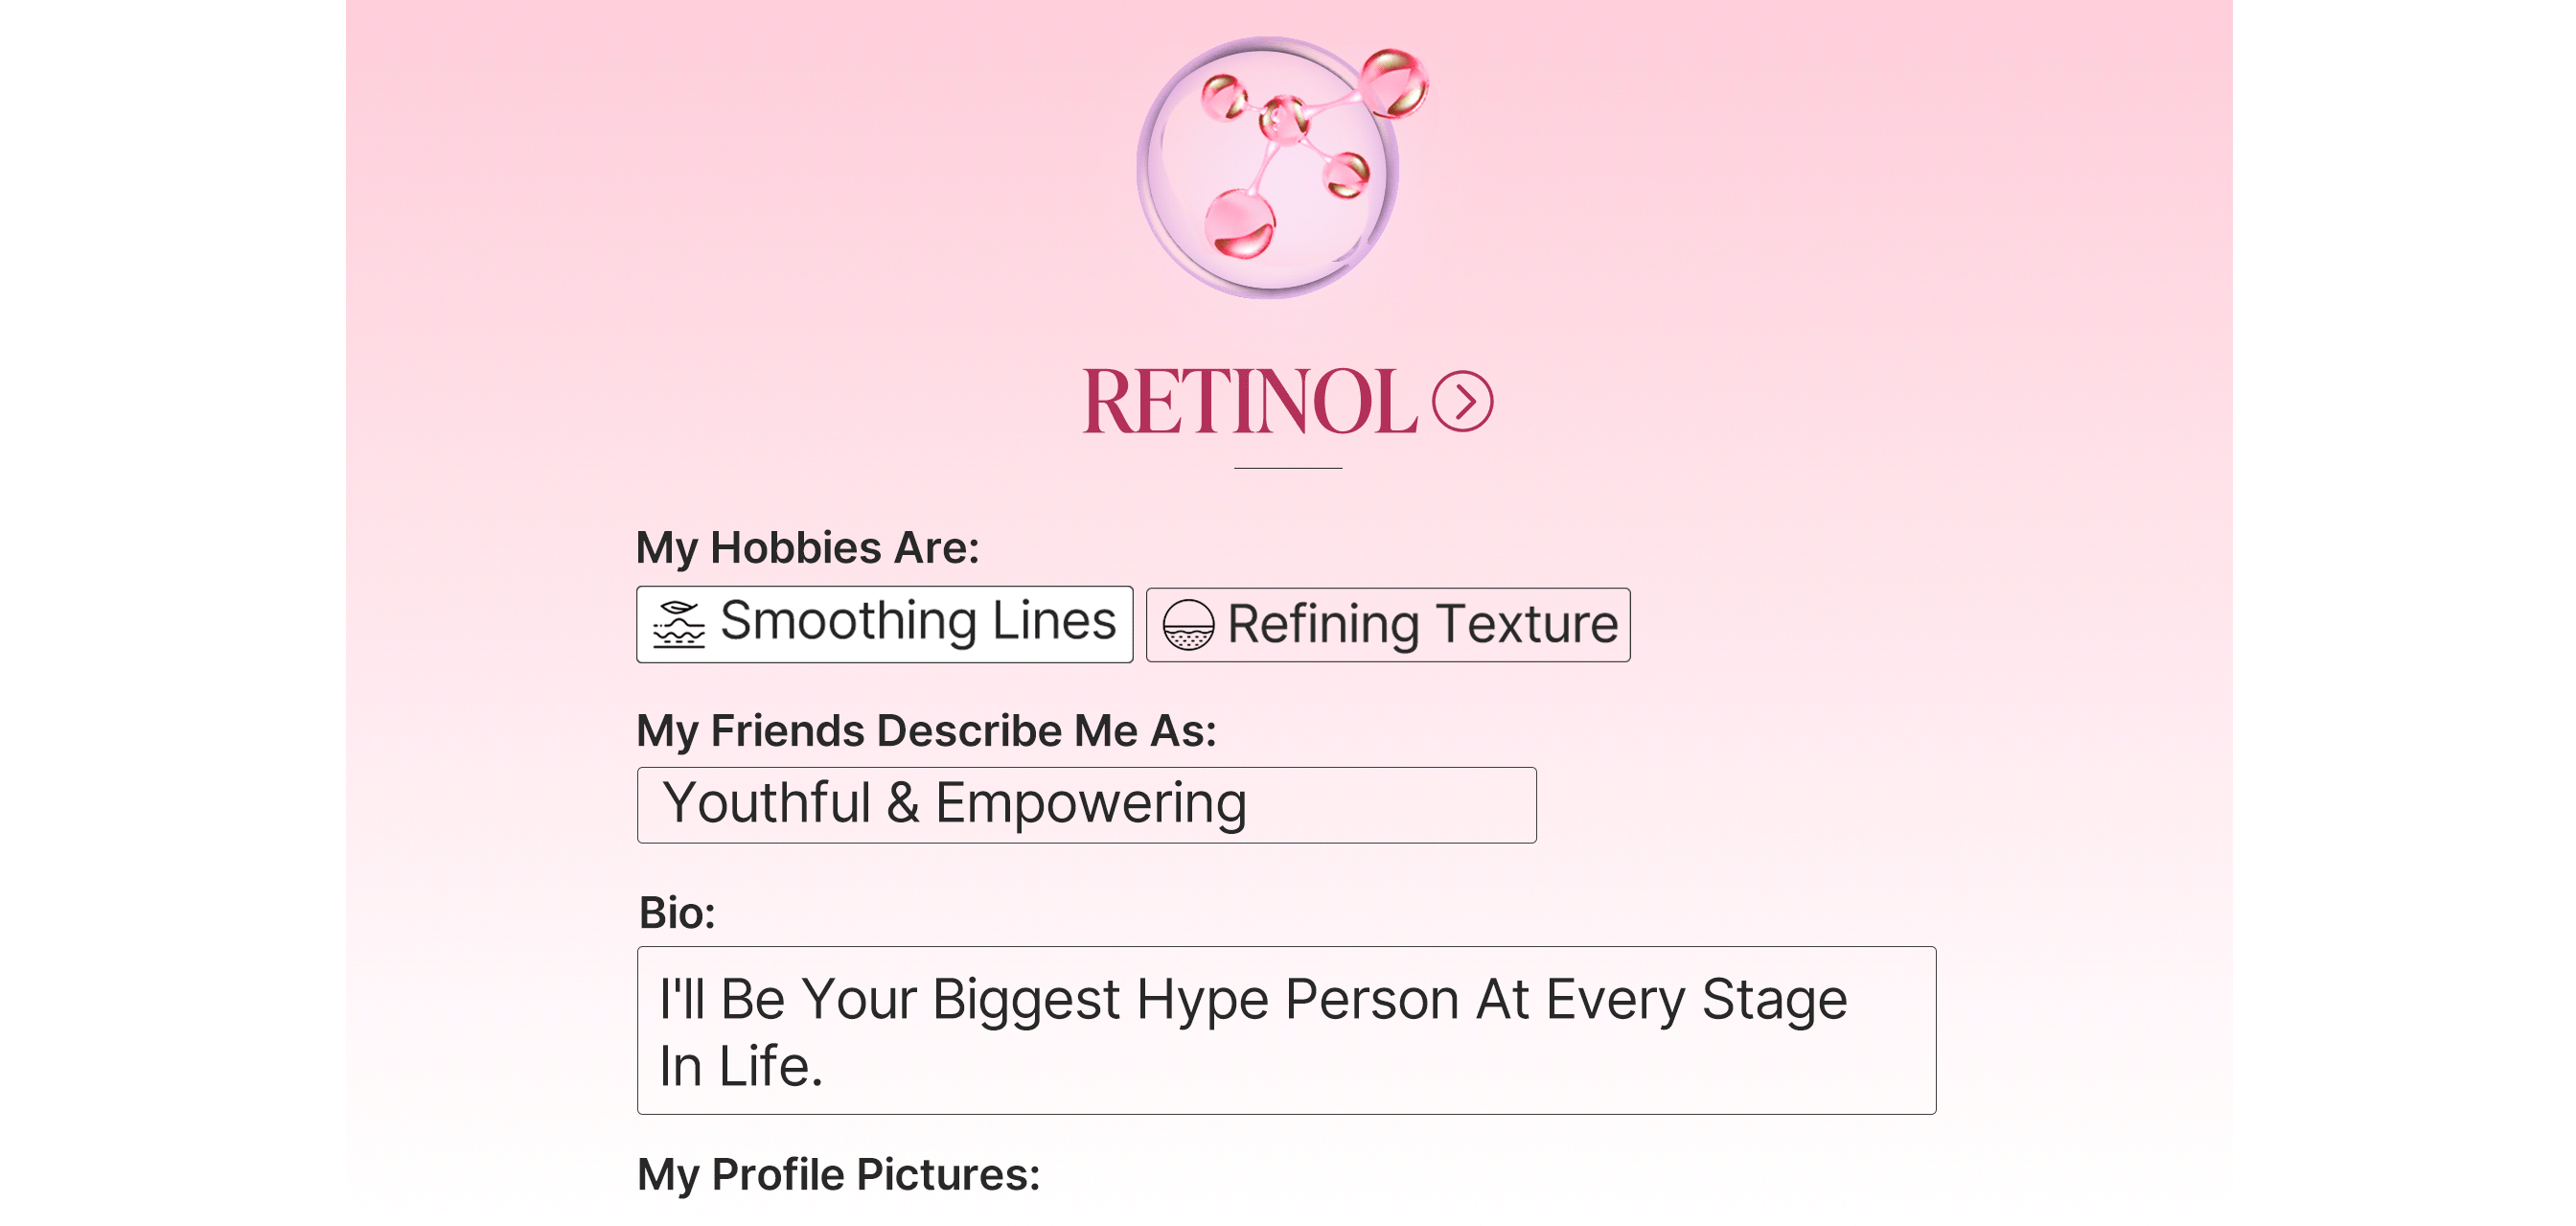Click the center node of the molecule
The image size is (2576, 1226).
1284,119
